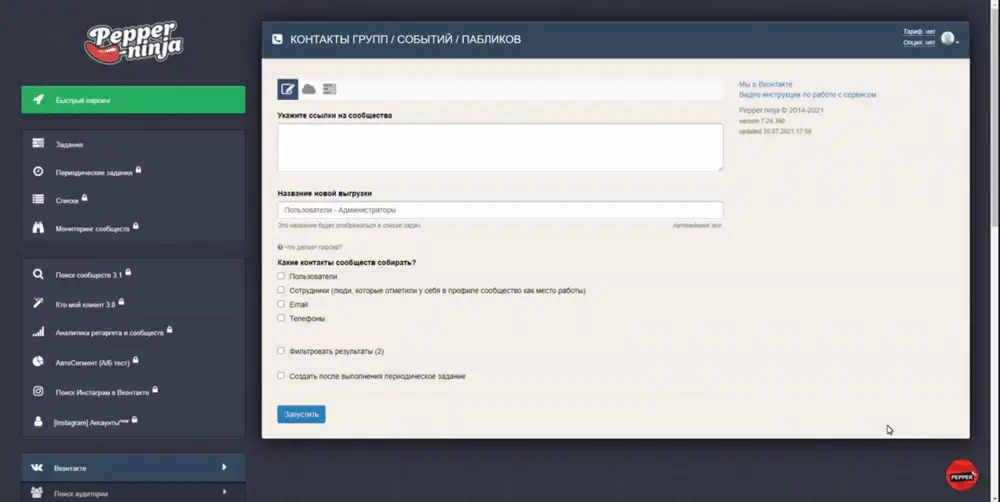The height and width of the screenshot is (502, 1000).
Task: Toggle Фильтровать результаты (2) checkbox
Action: point(281,351)
